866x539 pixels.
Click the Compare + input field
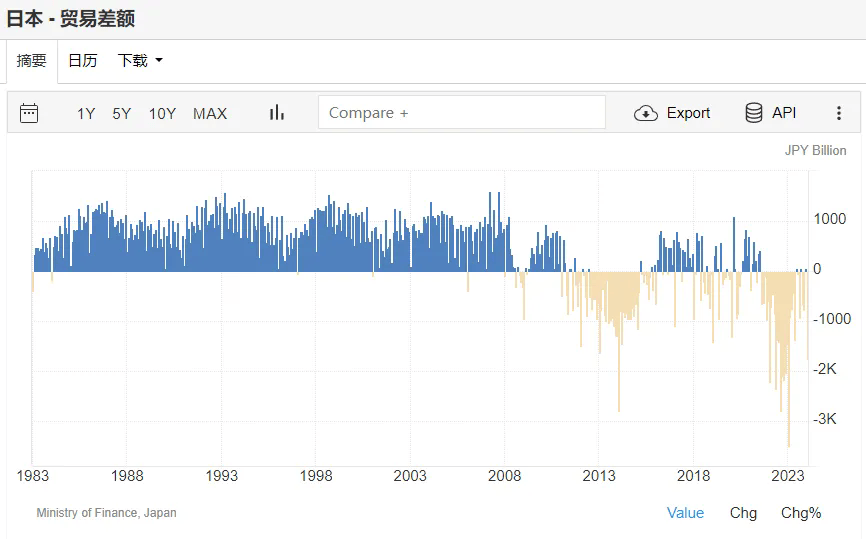pyautogui.click(x=461, y=113)
